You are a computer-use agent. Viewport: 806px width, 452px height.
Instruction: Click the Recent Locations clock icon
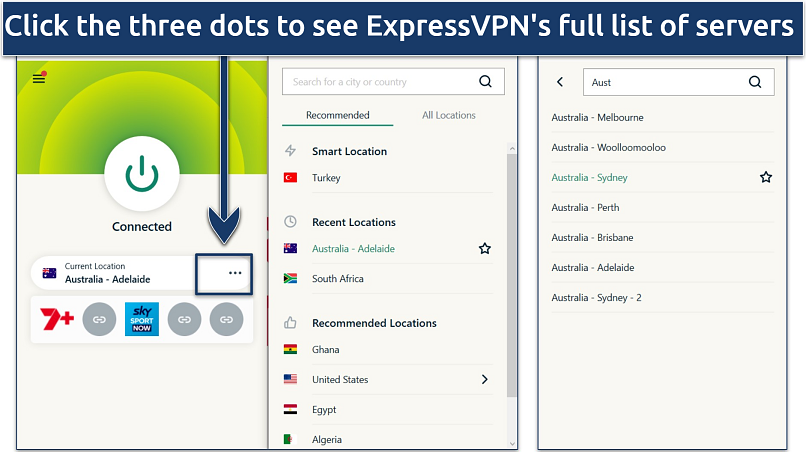click(290, 222)
